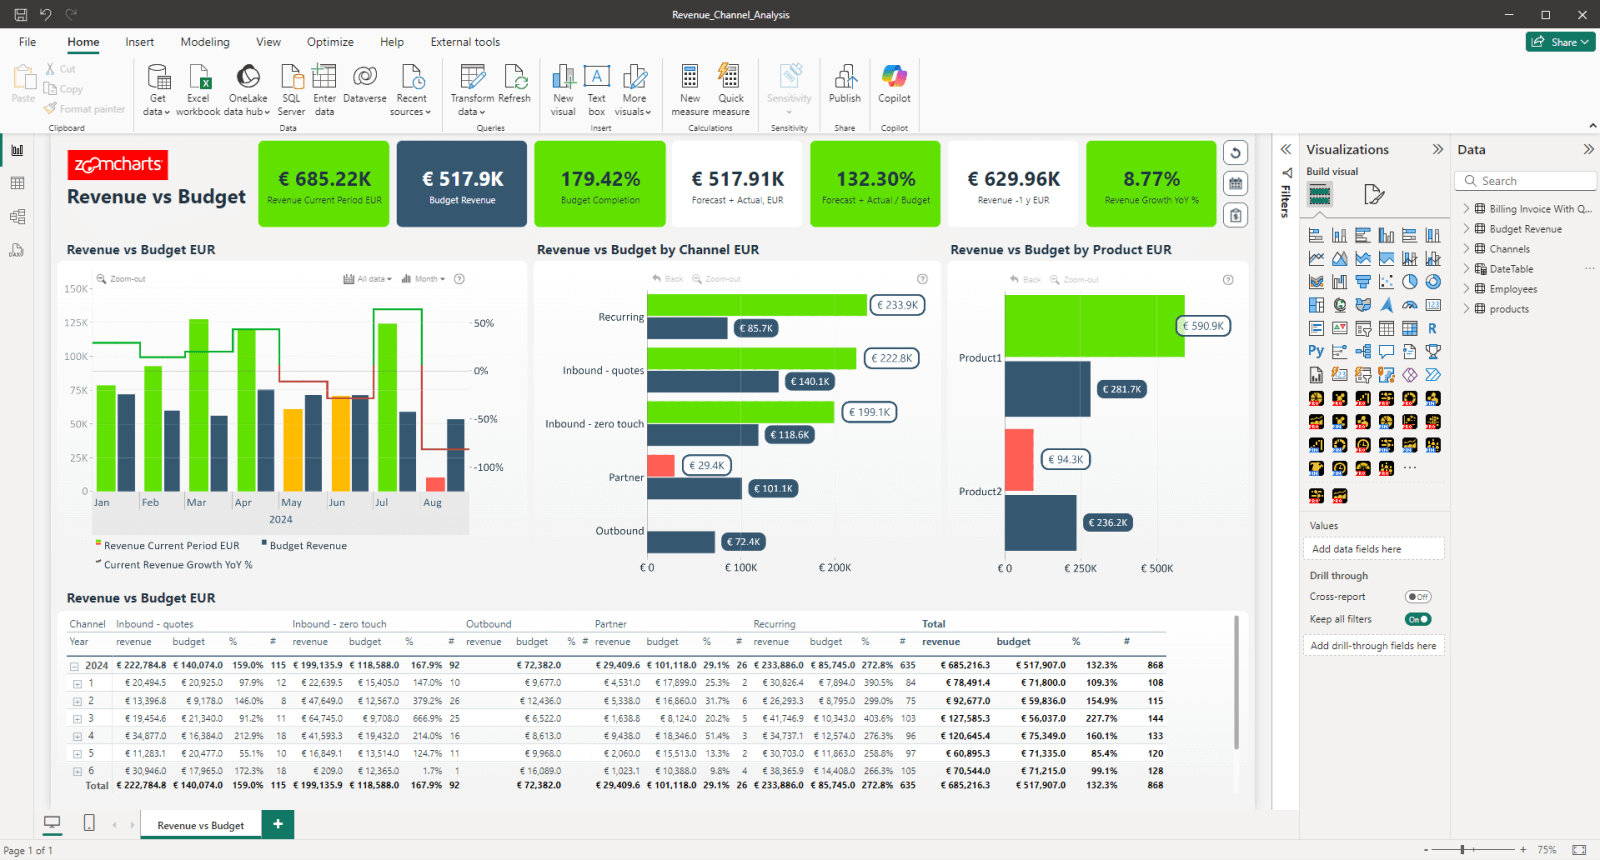
Task: Add a new page with plus button
Action: pyautogui.click(x=278, y=824)
